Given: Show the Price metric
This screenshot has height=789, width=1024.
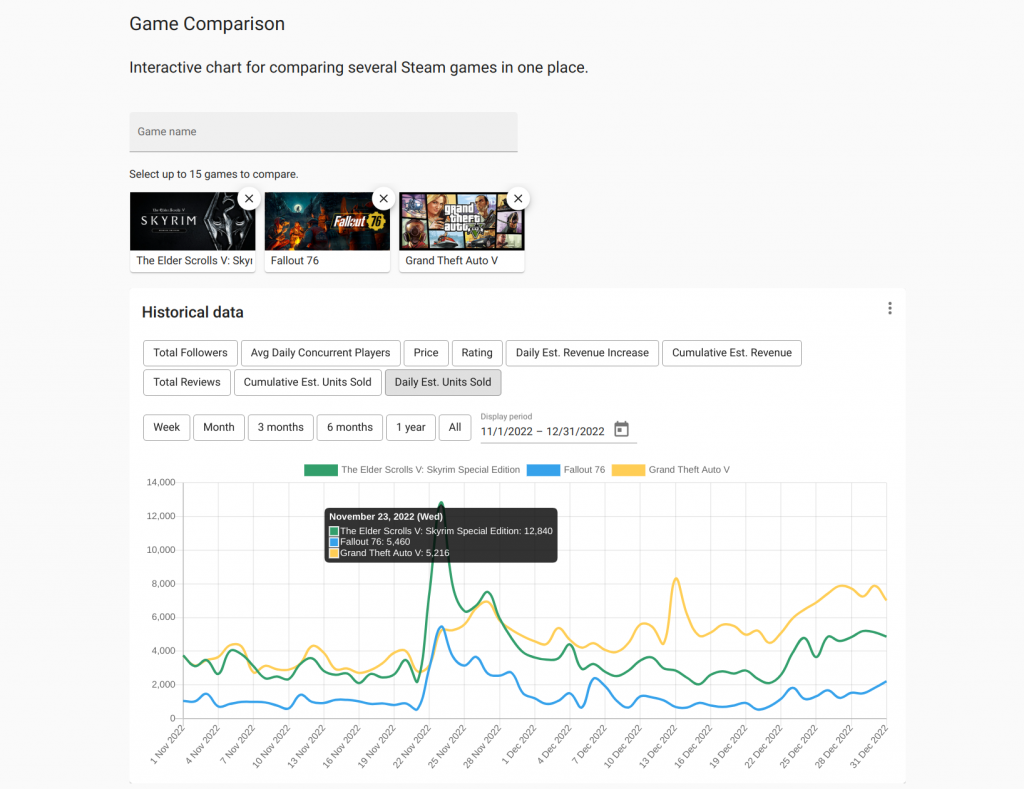Looking at the screenshot, I should [x=426, y=353].
